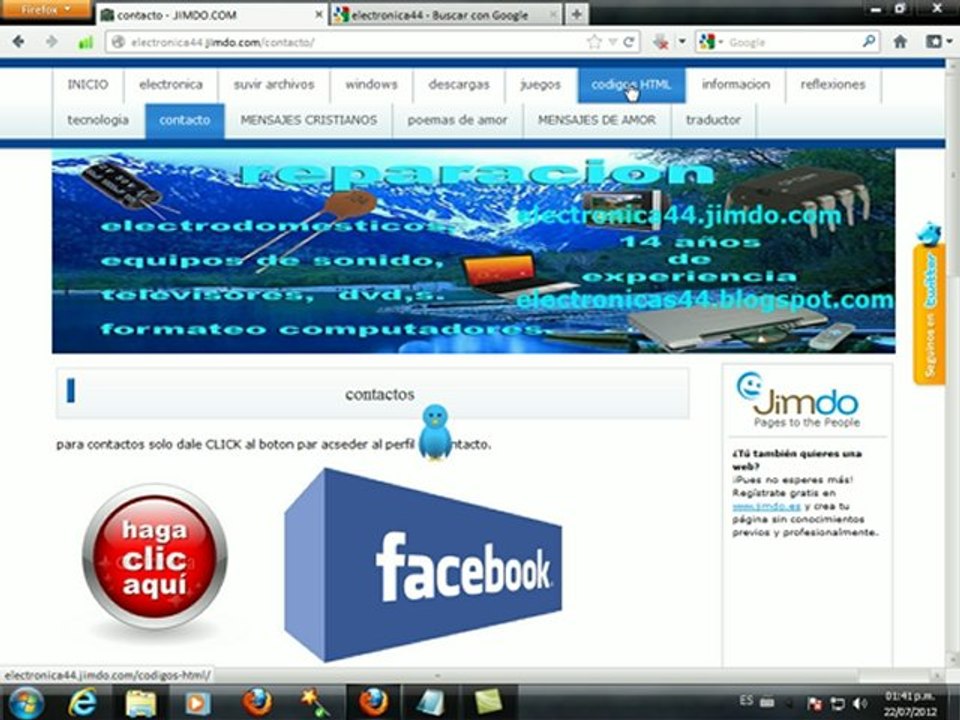Open the windows menu item

[x=371, y=84]
